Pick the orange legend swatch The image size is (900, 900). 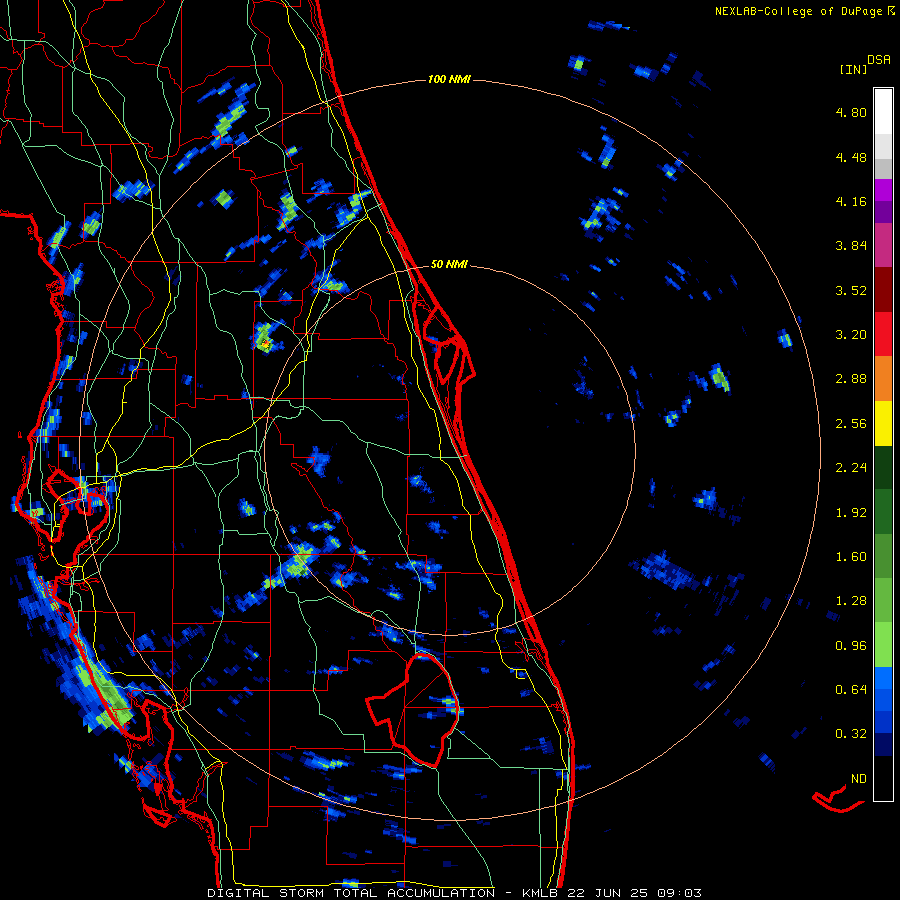coord(883,379)
